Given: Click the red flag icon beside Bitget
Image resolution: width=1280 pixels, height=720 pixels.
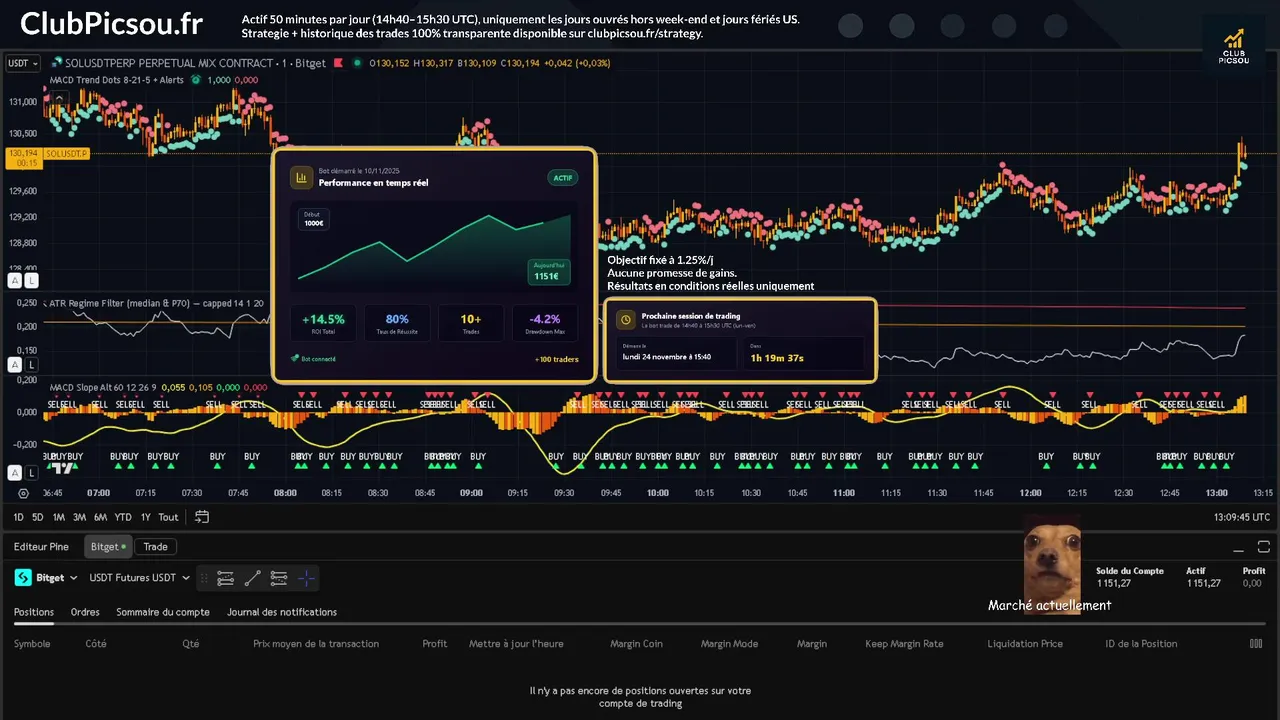Looking at the screenshot, I should tap(338, 63).
